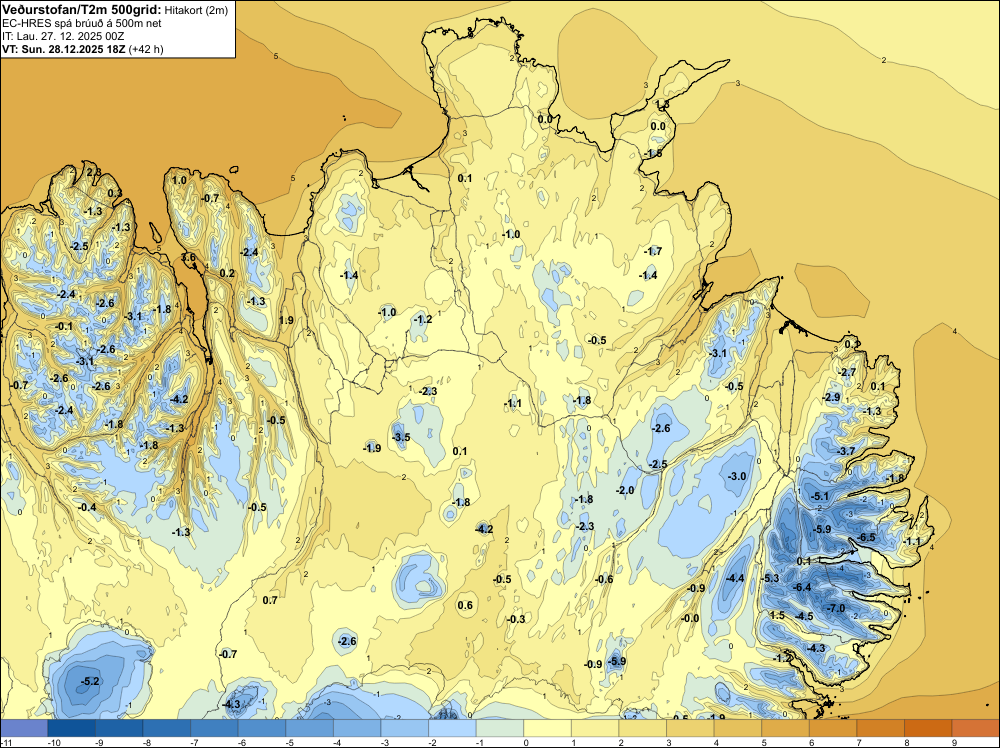This screenshot has width=1000, height=748.
Task: Click the title text 'Veðurstofan/T2m 500grid:'
Action: pos(82,9)
